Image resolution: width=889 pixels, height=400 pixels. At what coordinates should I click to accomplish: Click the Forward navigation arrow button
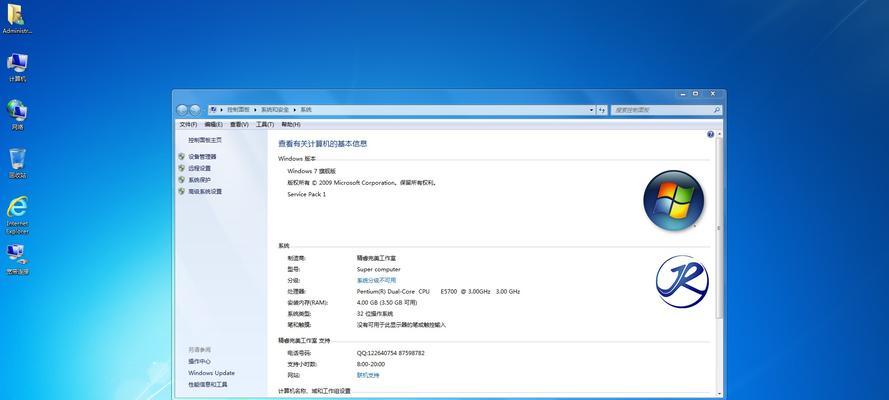point(195,110)
